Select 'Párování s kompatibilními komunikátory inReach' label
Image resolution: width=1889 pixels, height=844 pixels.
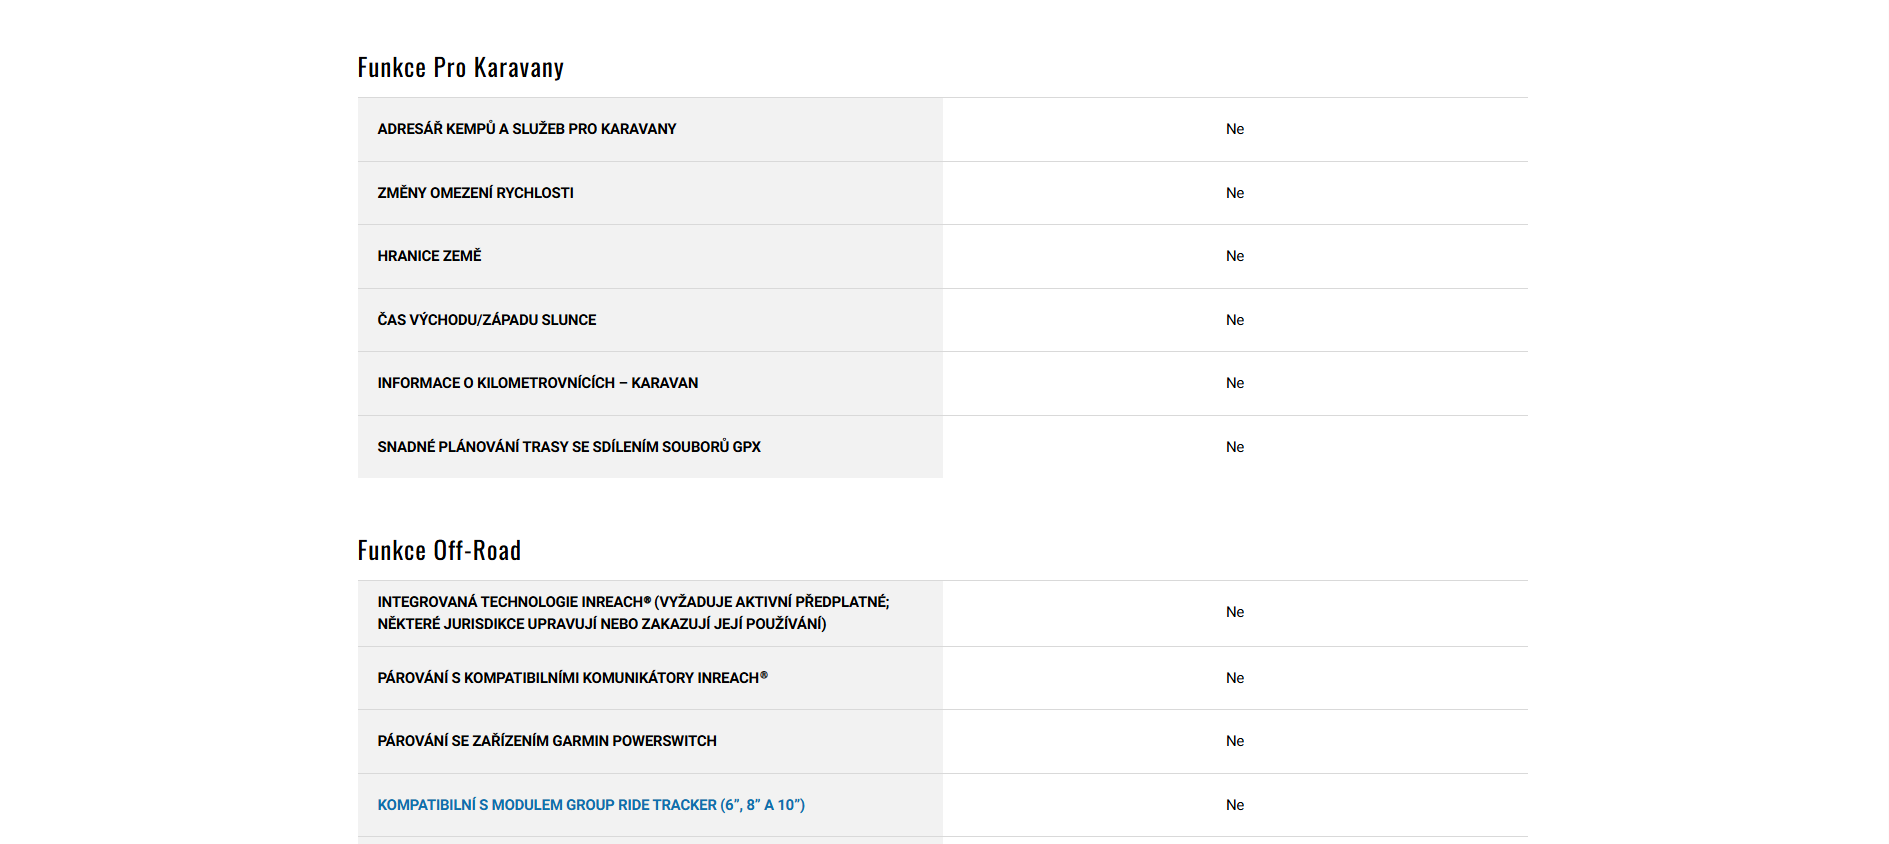(x=572, y=678)
